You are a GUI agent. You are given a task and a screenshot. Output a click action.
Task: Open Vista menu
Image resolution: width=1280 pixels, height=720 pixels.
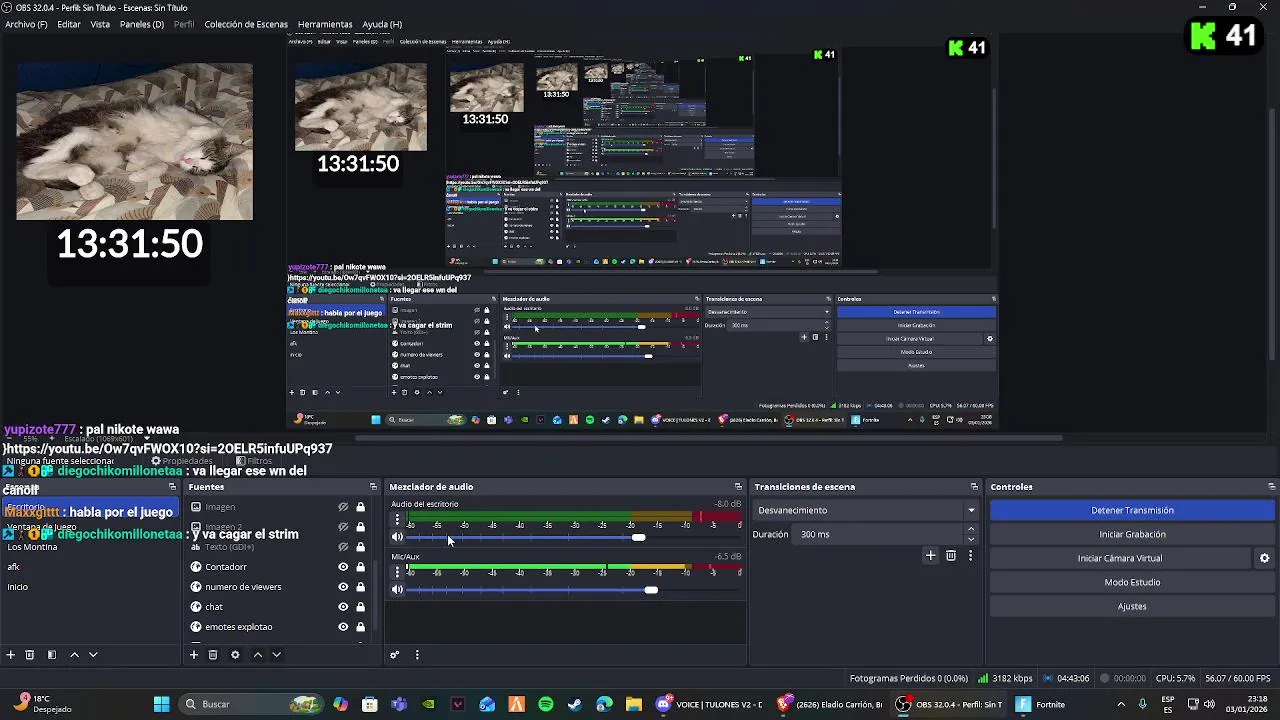(100, 24)
